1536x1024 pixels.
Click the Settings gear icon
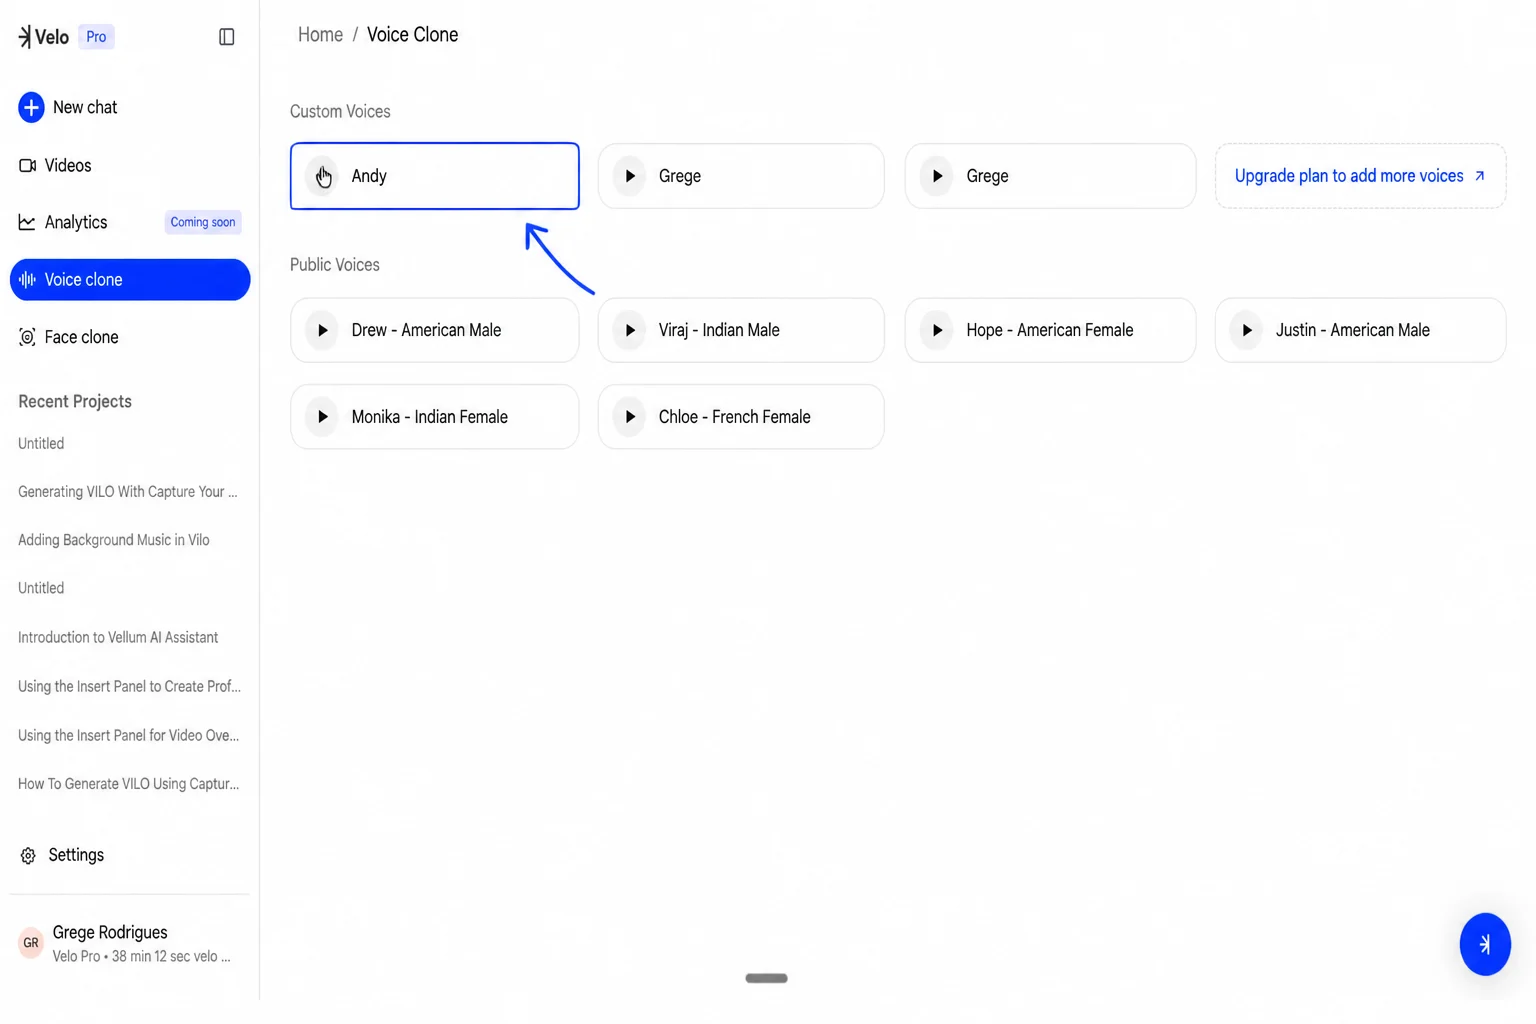[x=28, y=856]
